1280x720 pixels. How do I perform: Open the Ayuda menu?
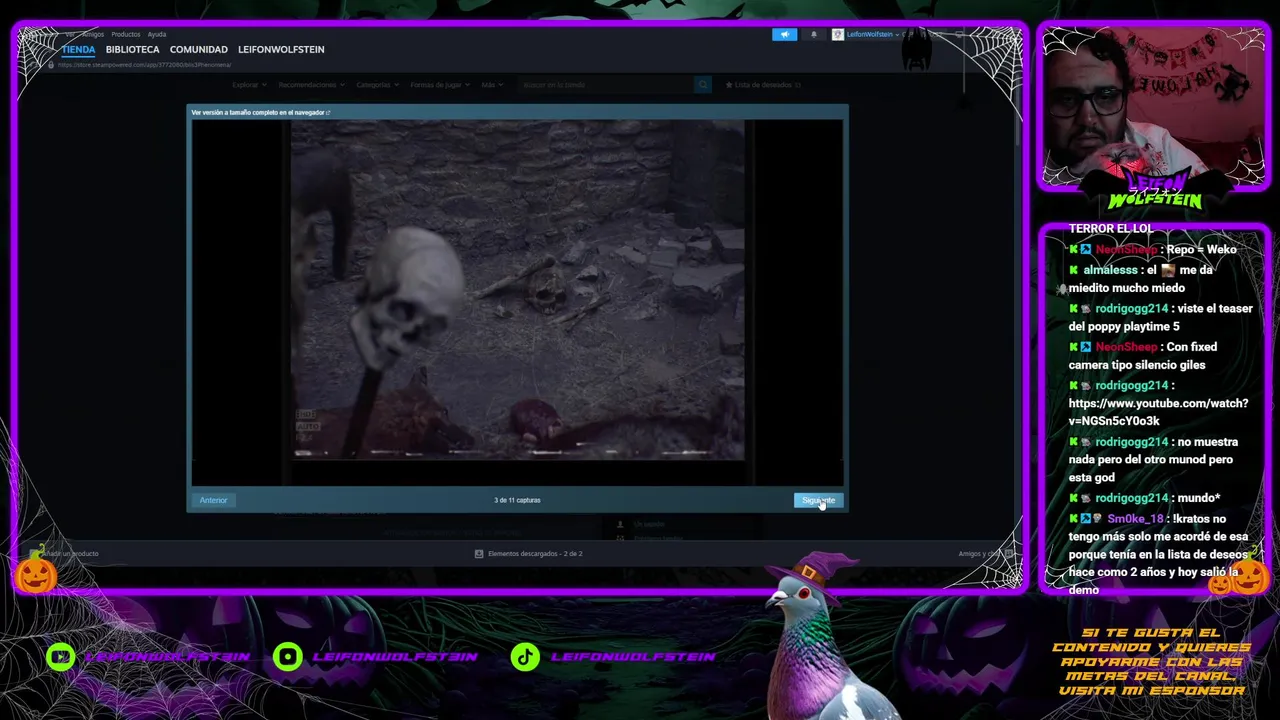pos(157,34)
